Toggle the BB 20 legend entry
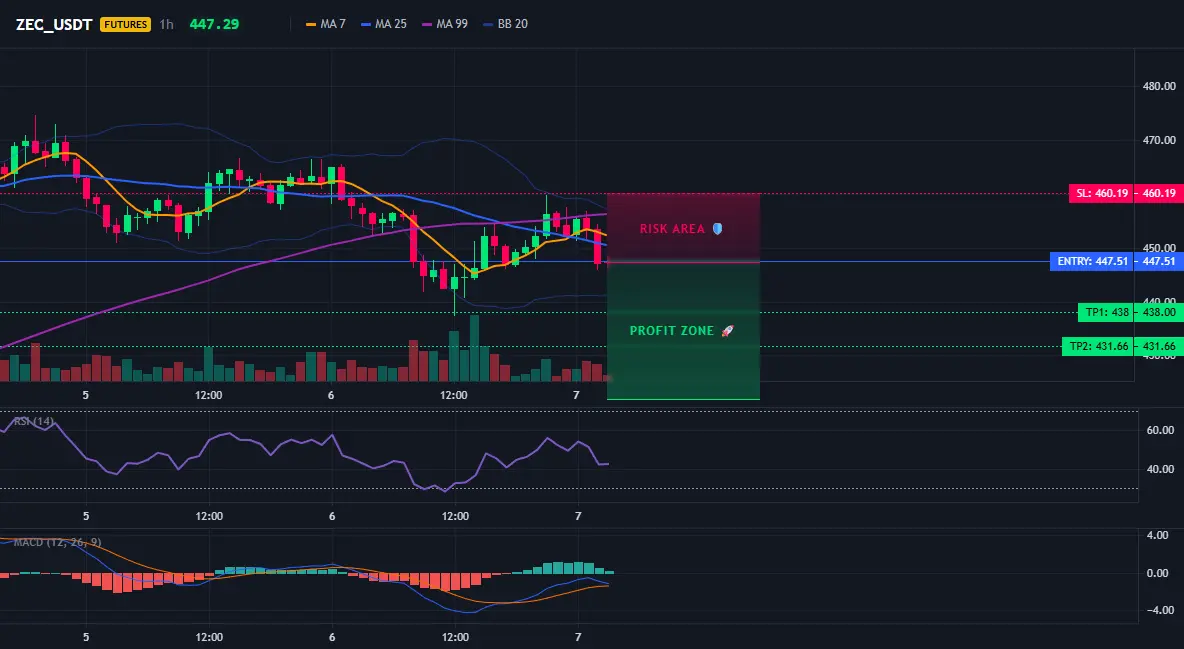Viewport: 1184px width, 649px height. [x=505, y=24]
